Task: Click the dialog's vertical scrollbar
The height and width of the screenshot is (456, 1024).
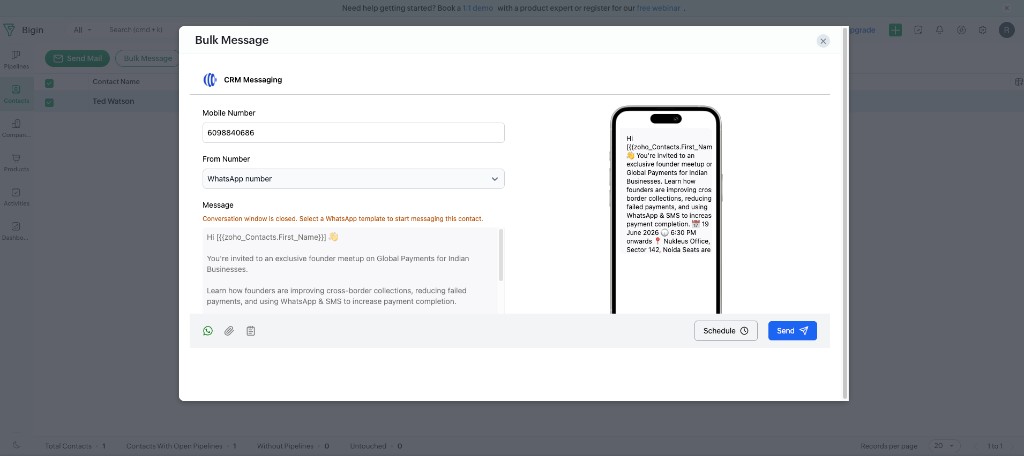Action: (846, 212)
